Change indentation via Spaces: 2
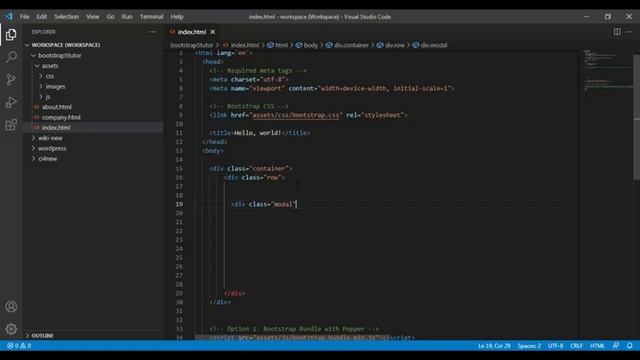Screen dimensions: 640x360 pos(529,346)
